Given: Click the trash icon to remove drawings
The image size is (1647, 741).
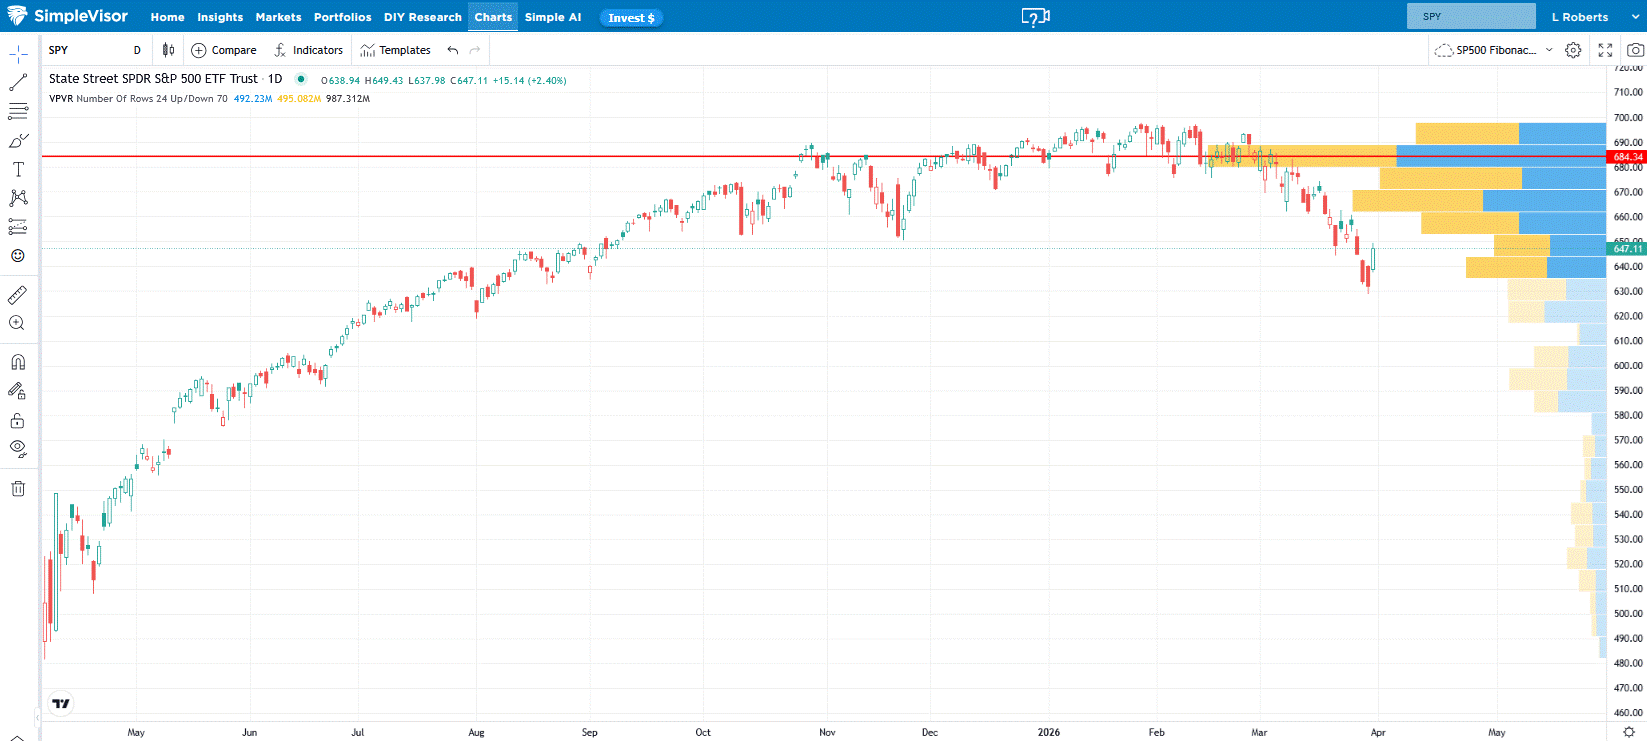Looking at the screenshot, I should (18, 488).
